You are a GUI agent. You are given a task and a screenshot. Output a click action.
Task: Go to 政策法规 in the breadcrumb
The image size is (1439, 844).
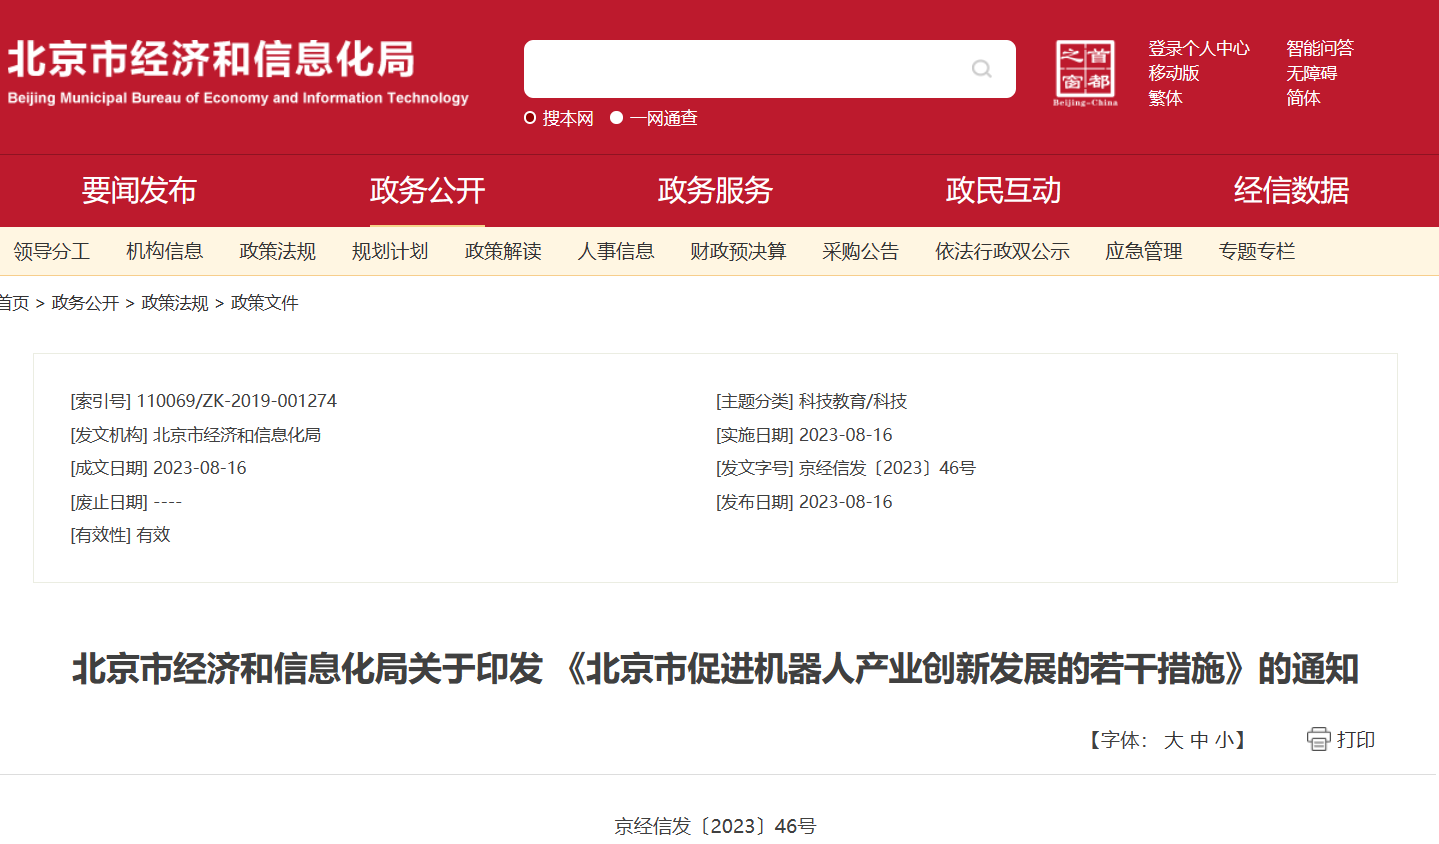click(172, 302)
